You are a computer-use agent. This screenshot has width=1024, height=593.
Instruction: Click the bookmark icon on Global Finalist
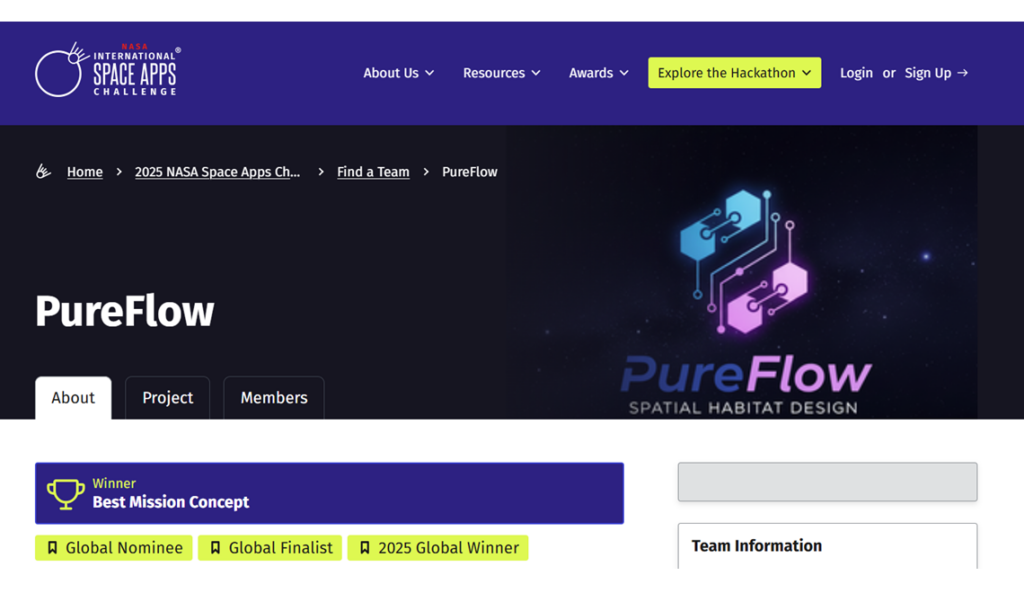pos(215,548)
